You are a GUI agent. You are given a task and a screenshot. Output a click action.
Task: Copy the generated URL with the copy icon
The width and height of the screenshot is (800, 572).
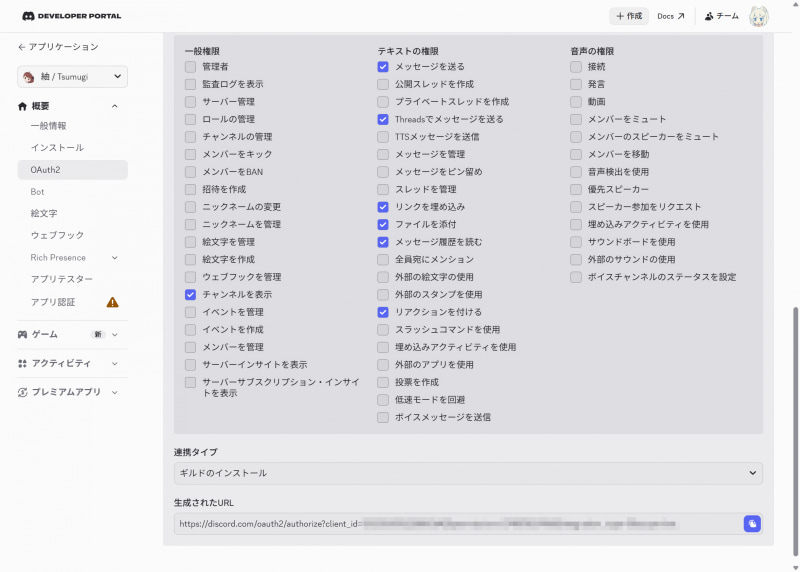[x=752, y=524]
